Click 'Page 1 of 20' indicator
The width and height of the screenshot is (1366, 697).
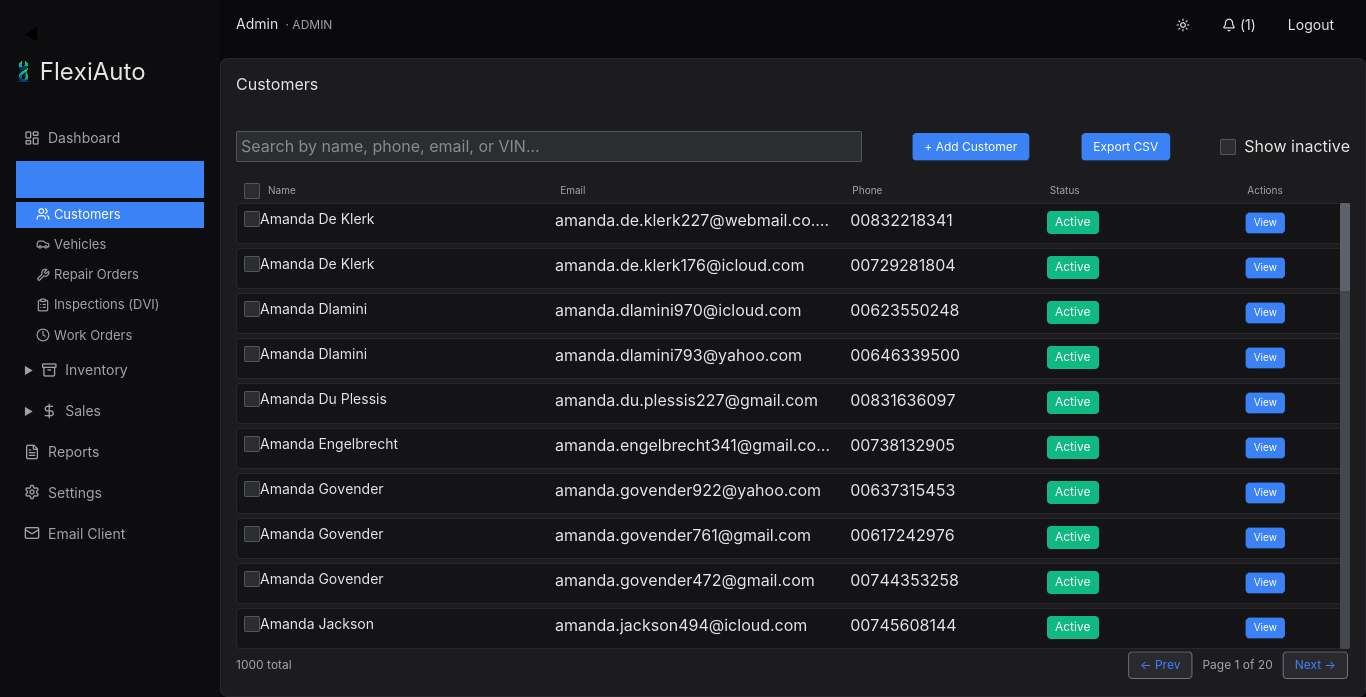coord(1237,665)
